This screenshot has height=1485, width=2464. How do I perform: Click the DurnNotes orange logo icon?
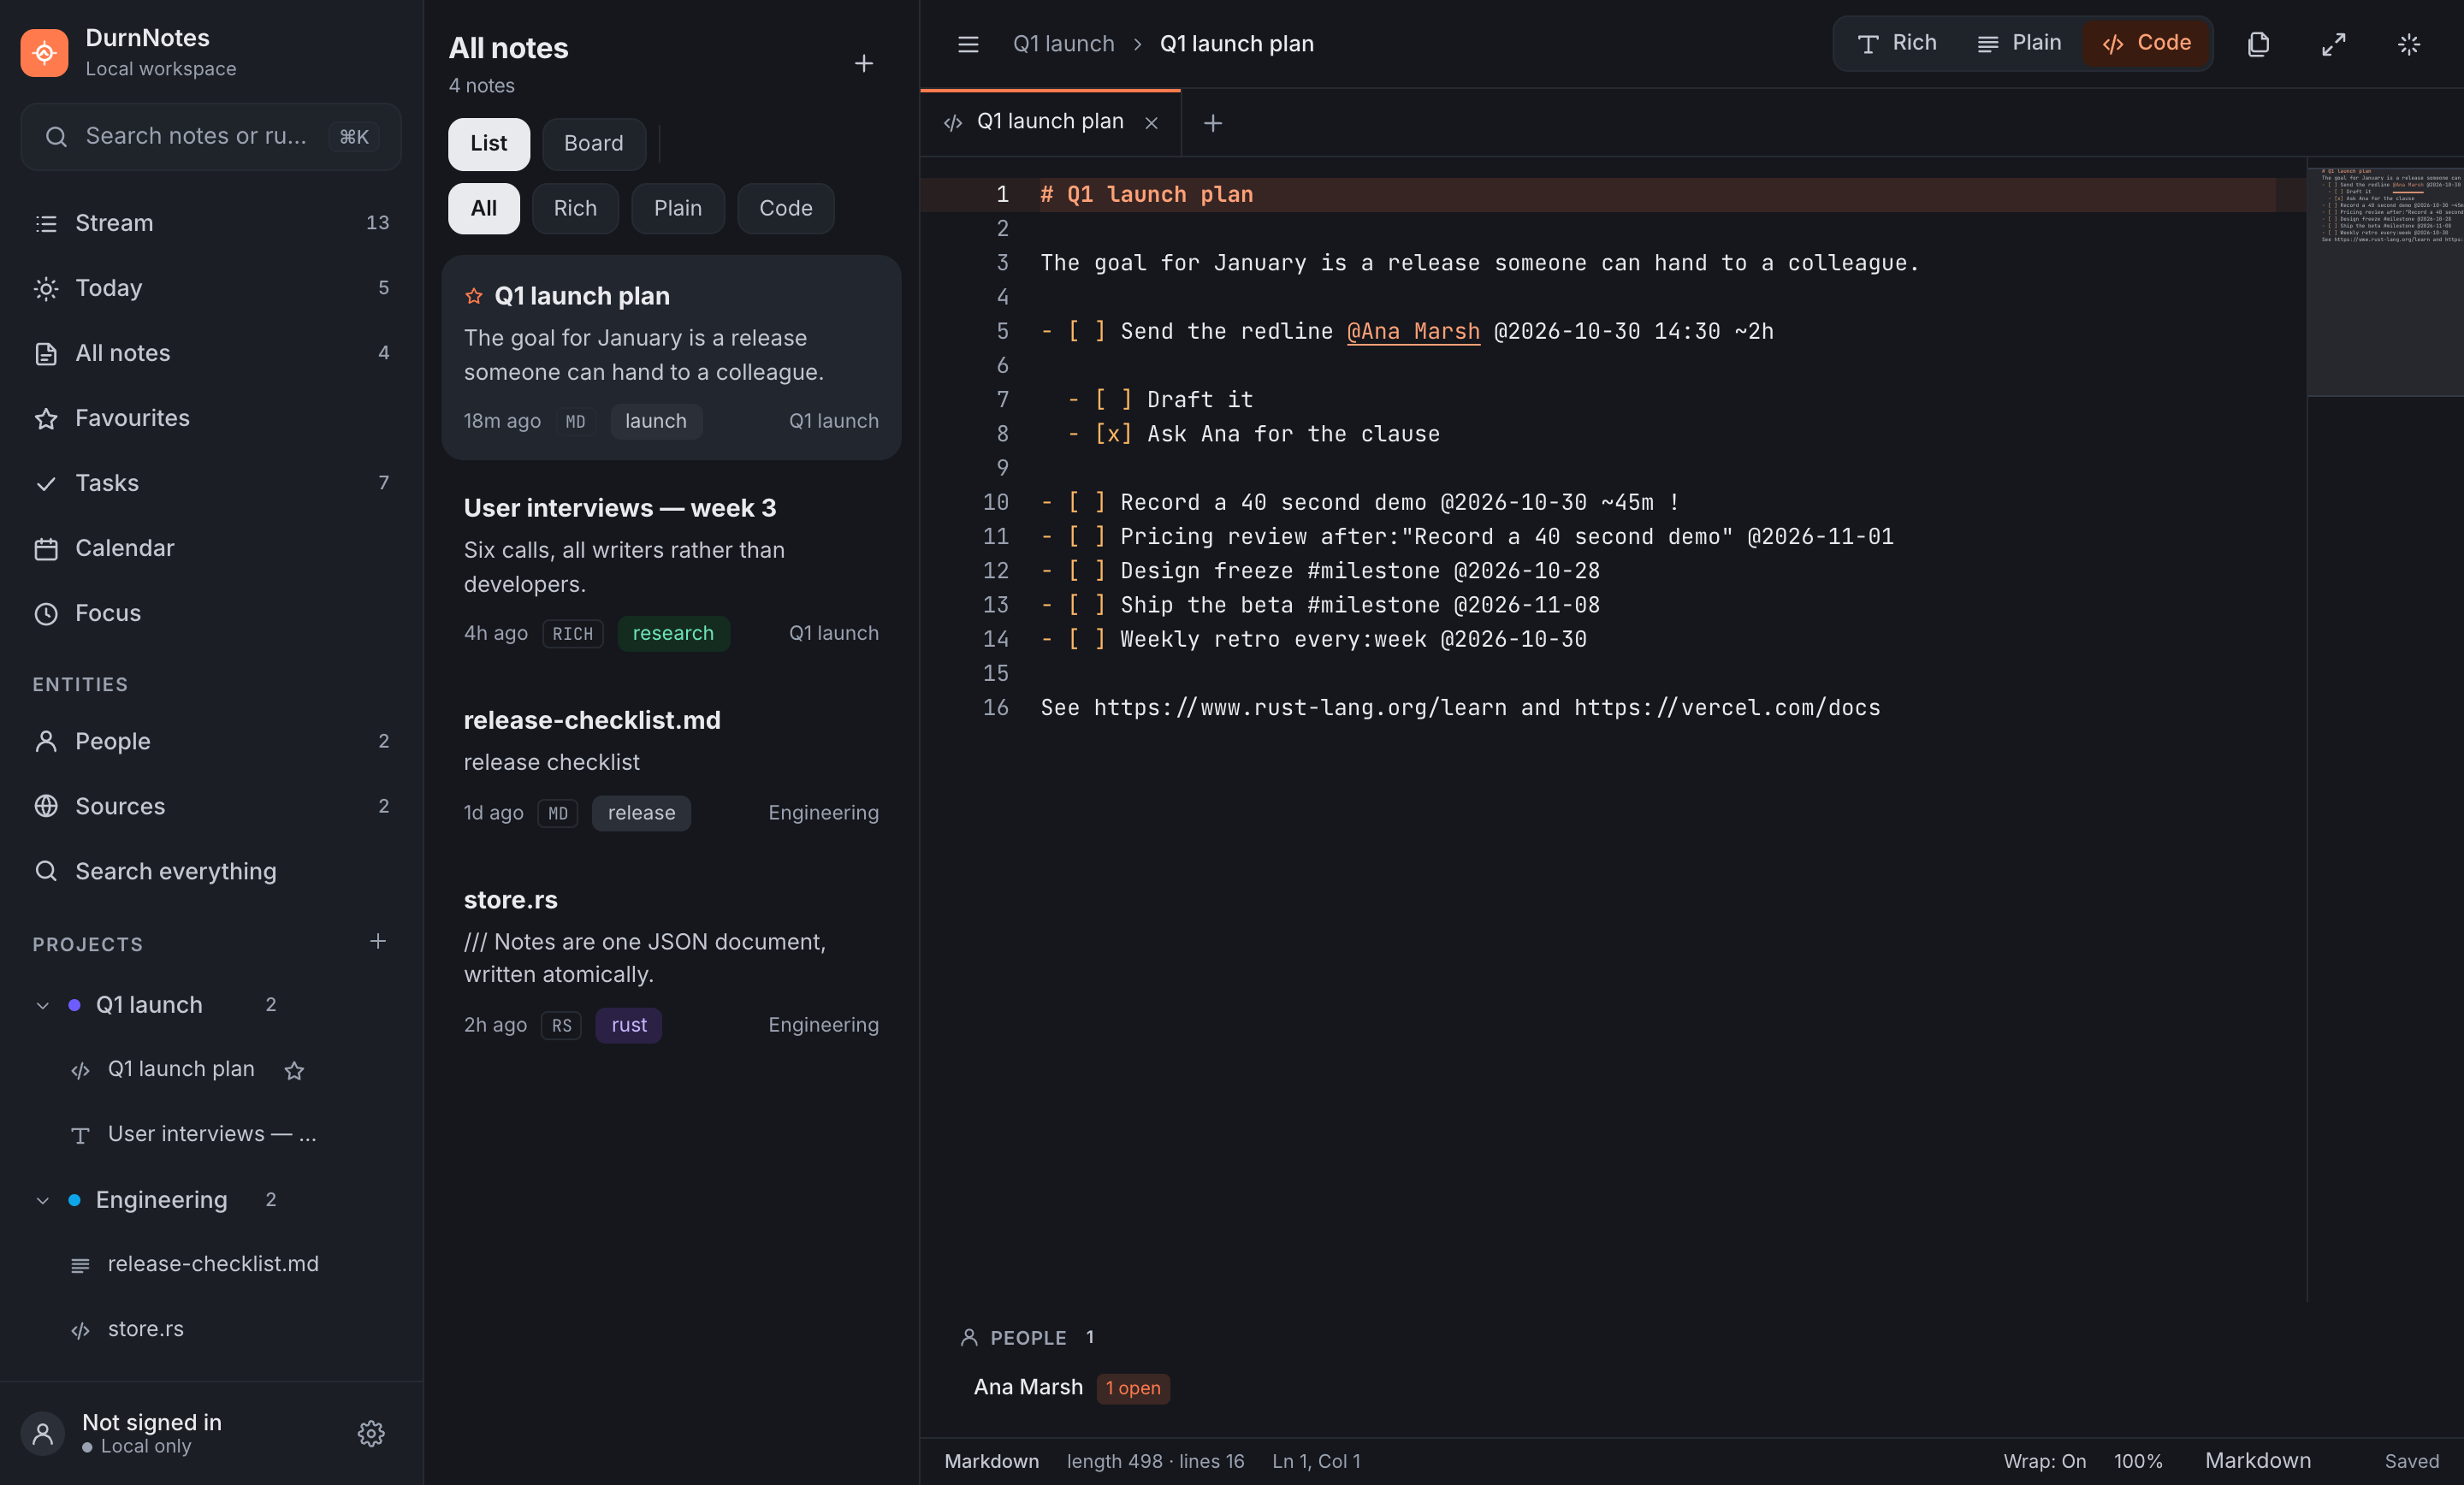pyautogui.click(x=44, y=52)
